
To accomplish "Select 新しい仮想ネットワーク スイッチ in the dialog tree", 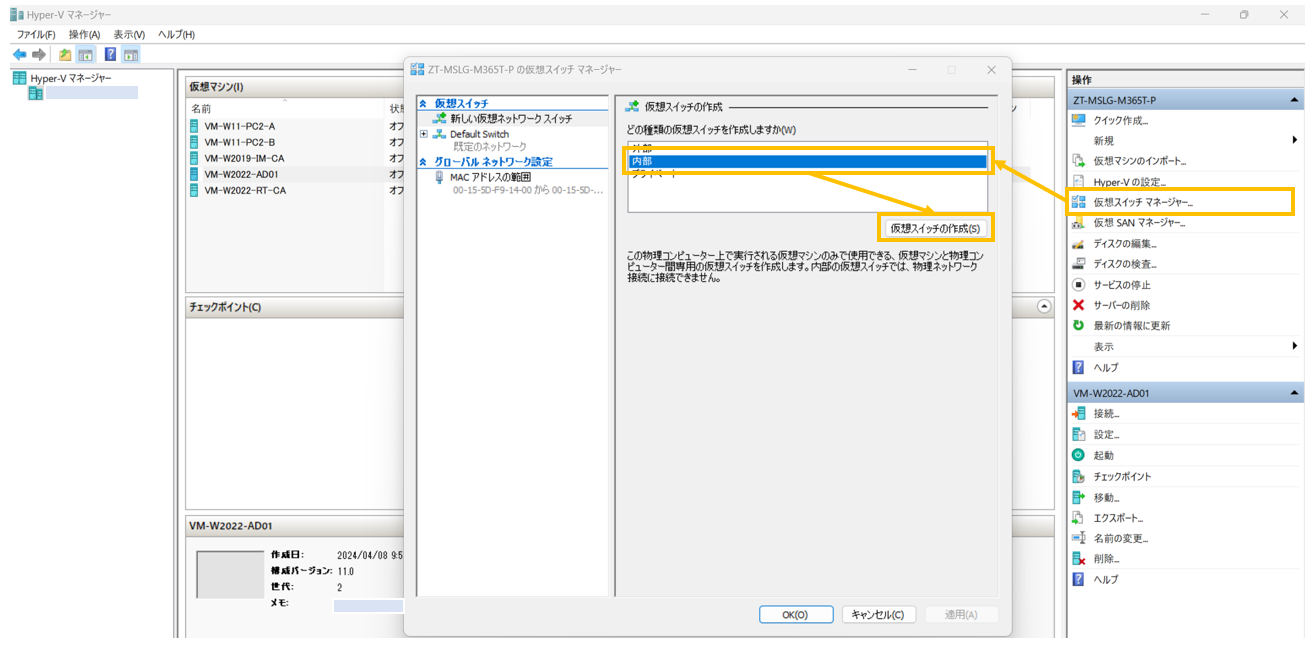I will pos(511,119).
